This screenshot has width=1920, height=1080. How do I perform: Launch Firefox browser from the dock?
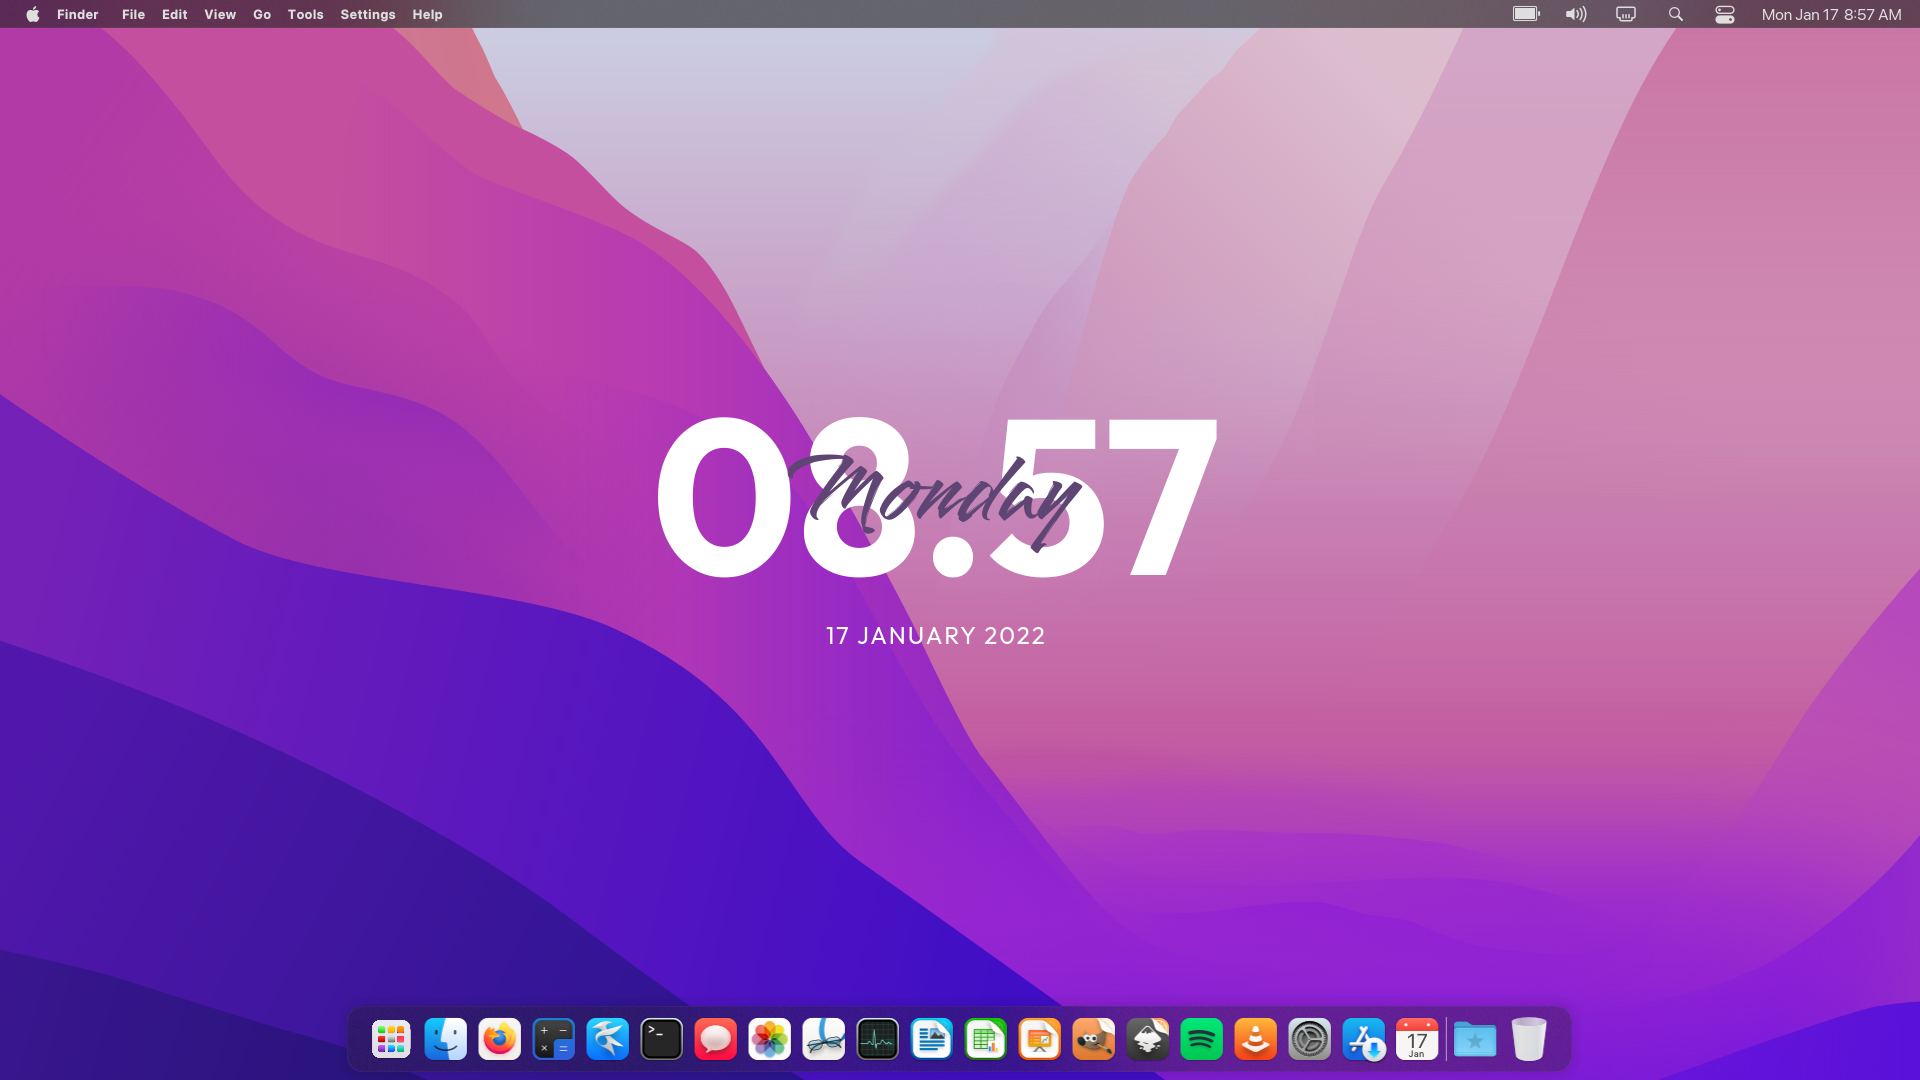[x=499, y=1040]
